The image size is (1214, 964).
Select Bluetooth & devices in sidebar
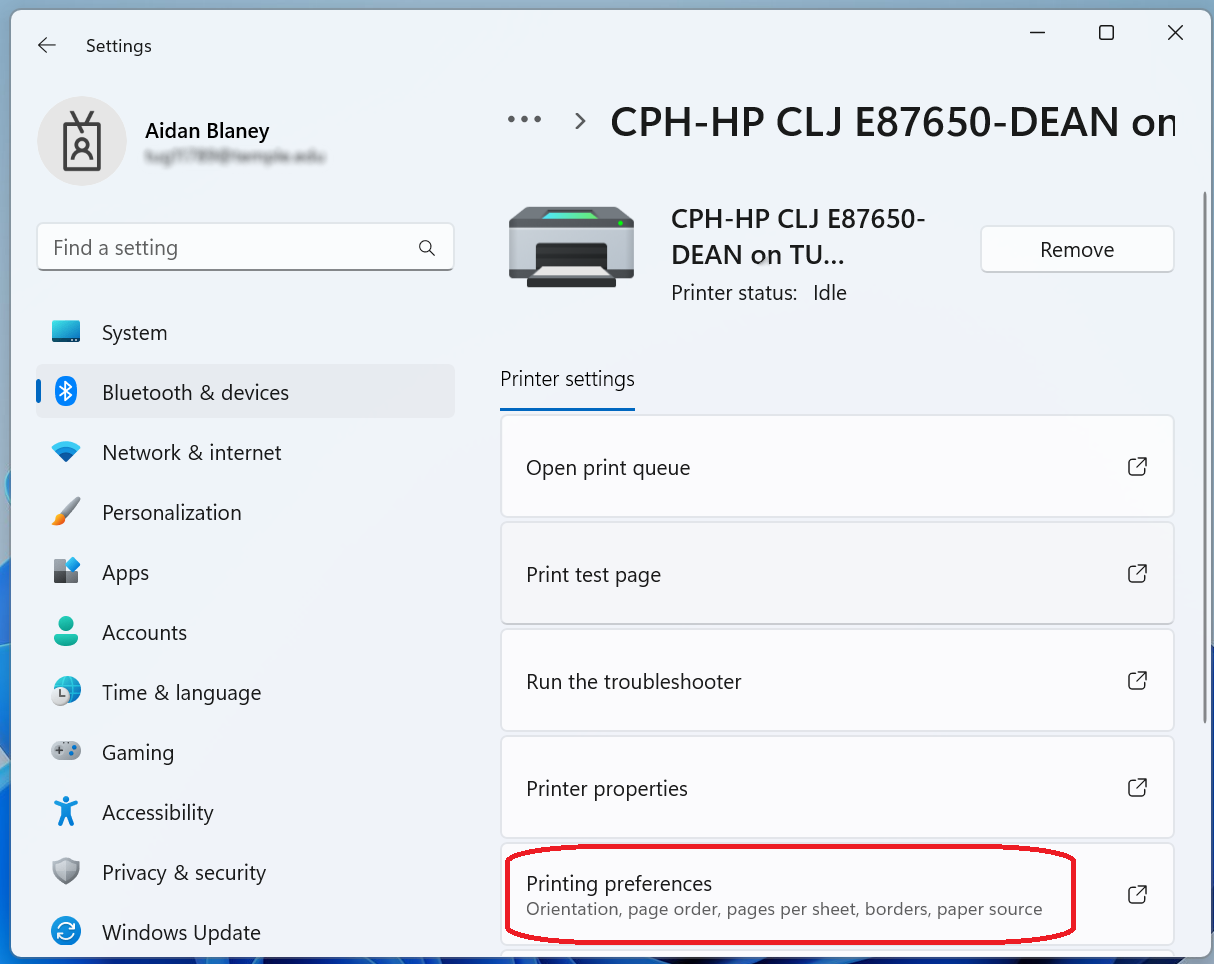245,392
